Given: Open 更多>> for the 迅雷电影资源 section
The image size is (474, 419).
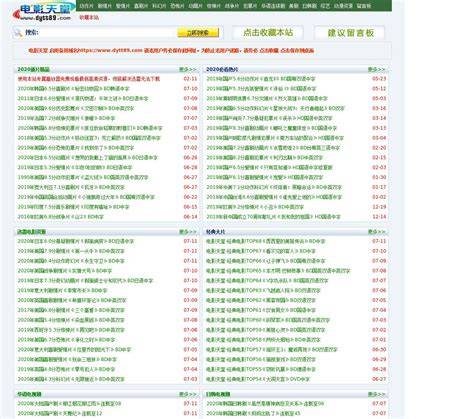Looking at the screenshot, I should tap(188, 232).
